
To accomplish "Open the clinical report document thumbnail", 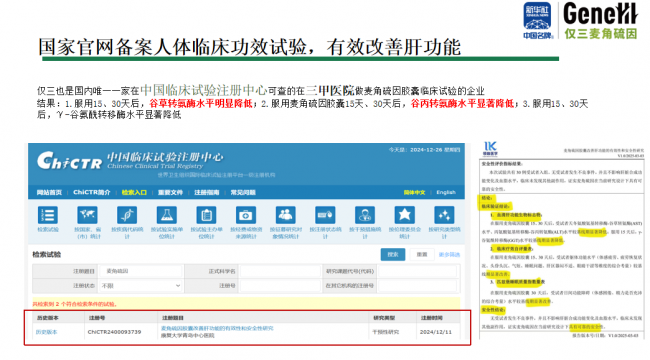I will click(x=562, y=241).
